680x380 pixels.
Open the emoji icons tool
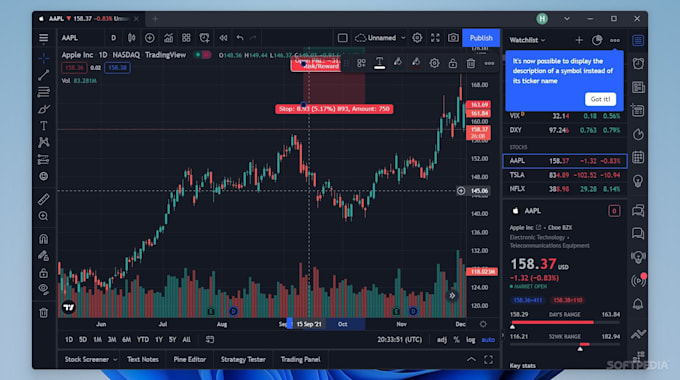tap(43, 176)
